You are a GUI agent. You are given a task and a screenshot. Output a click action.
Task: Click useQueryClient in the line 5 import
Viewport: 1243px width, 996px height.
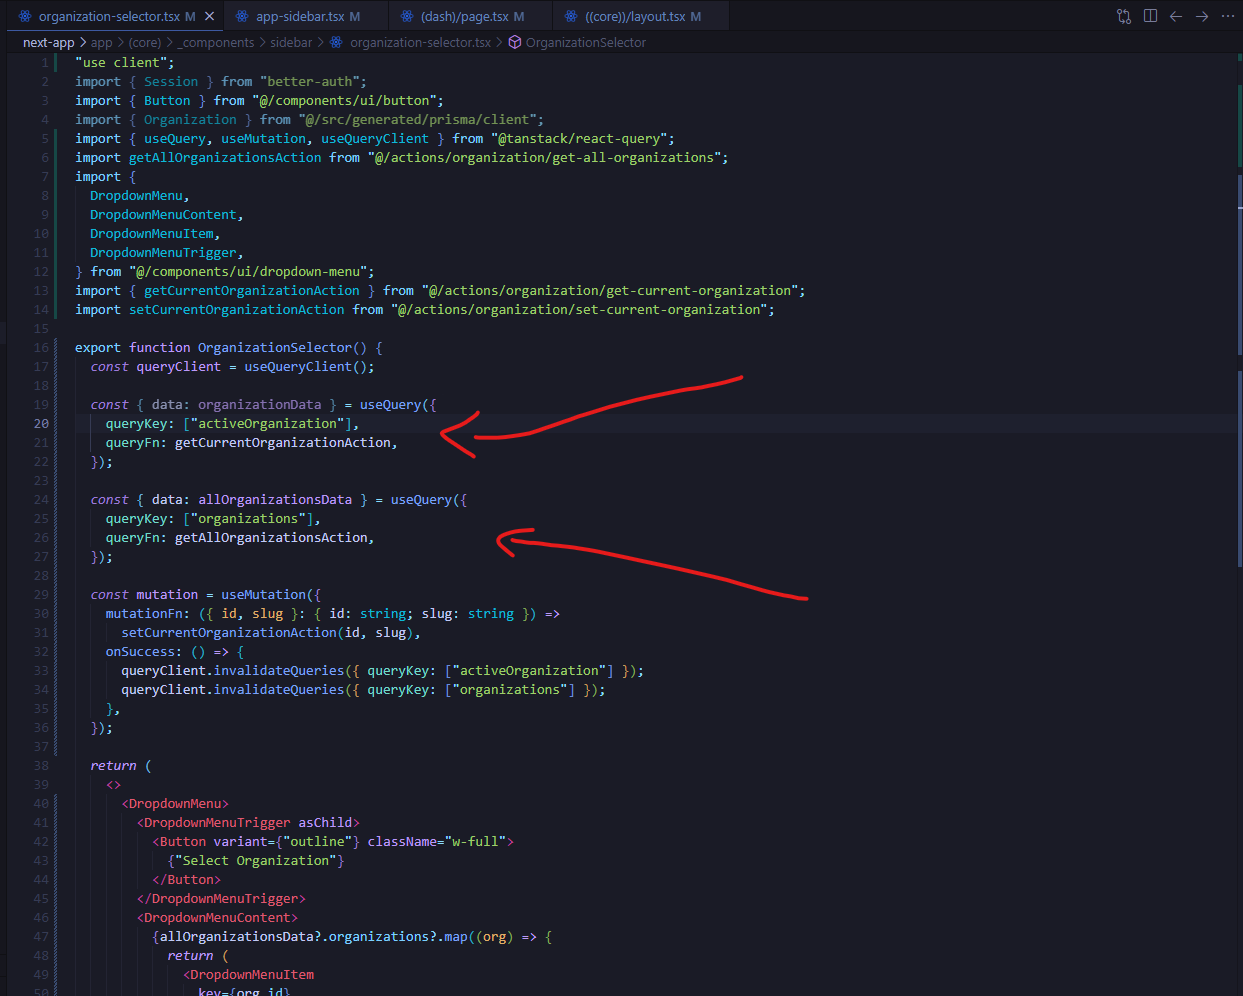(375, 138)
